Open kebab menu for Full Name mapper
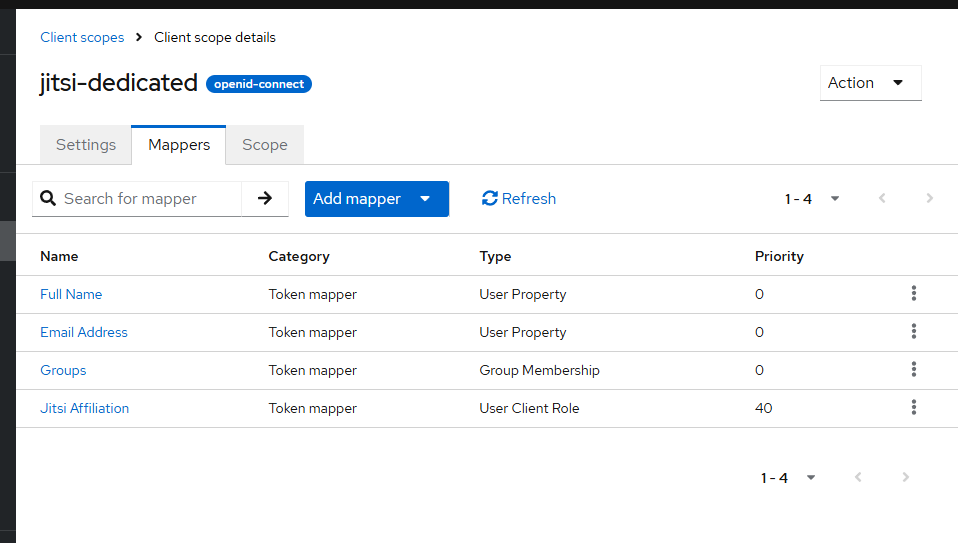 pos(914,293)
